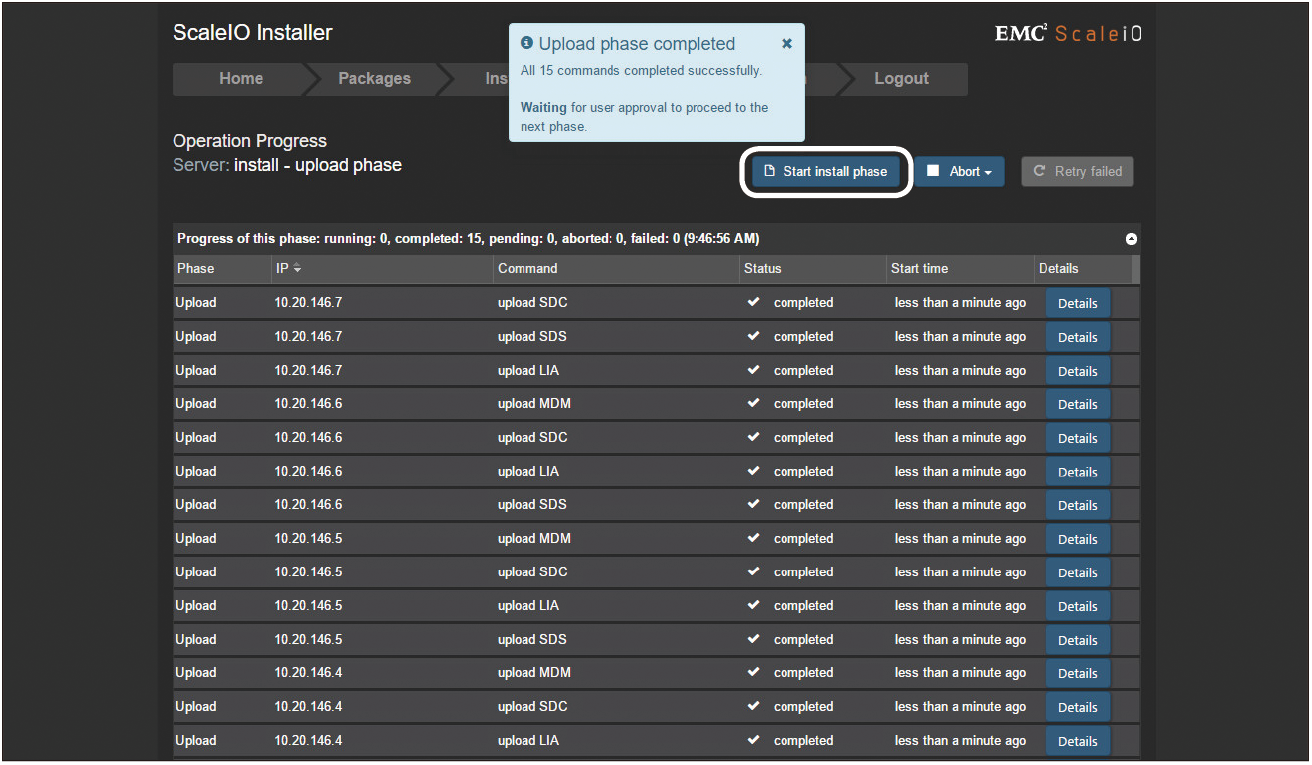Open Details for upload SDC on 10.20.146.4
The width and height of the screenshot is (1312, 765).
pyautogui.click(x=1078, y=707)
